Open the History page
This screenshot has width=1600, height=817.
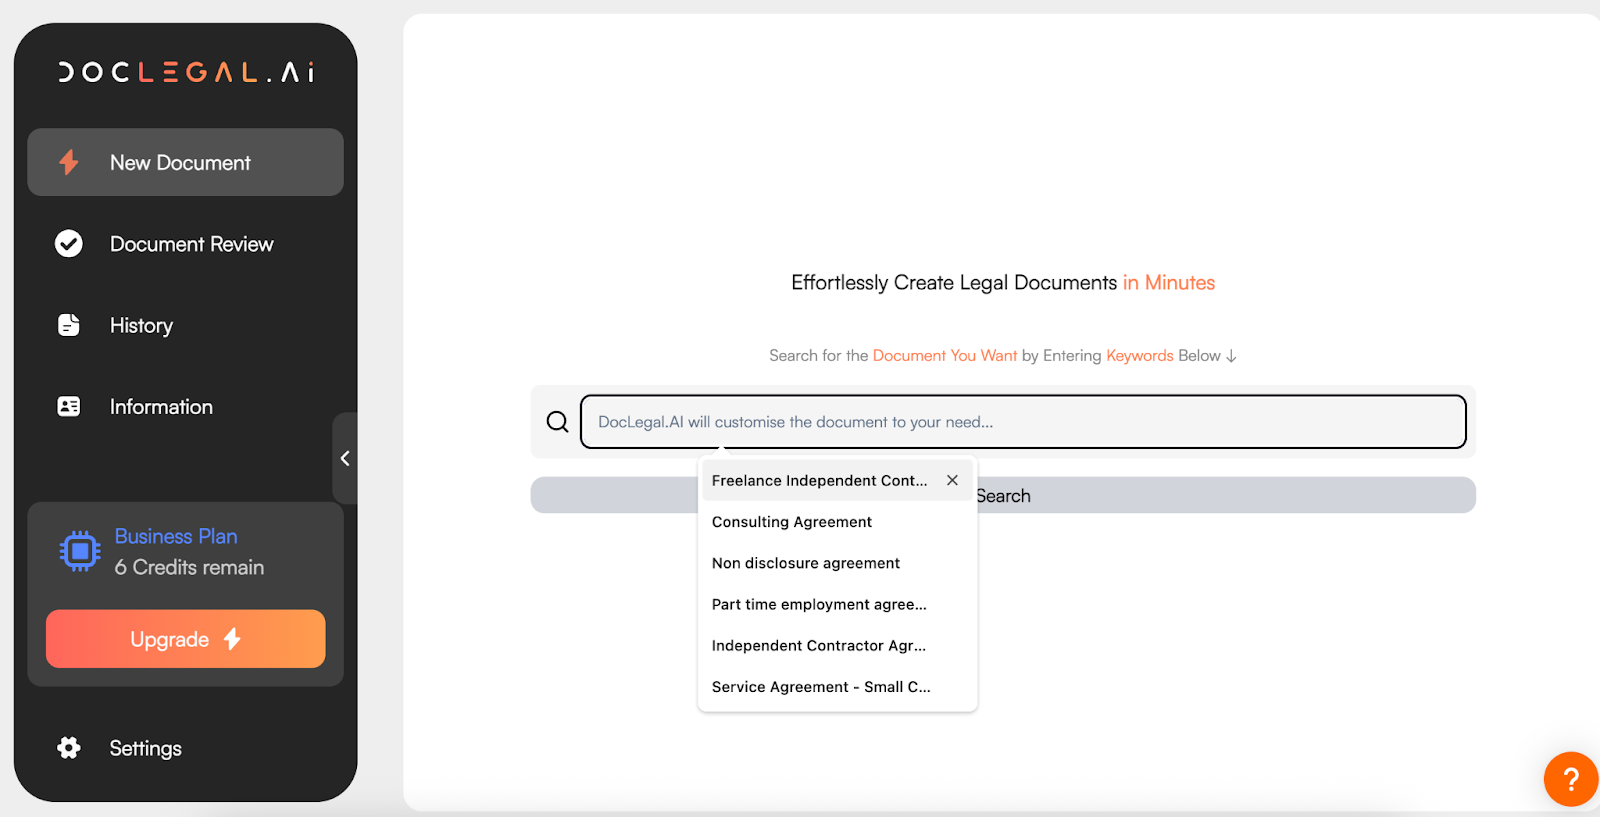186,325
